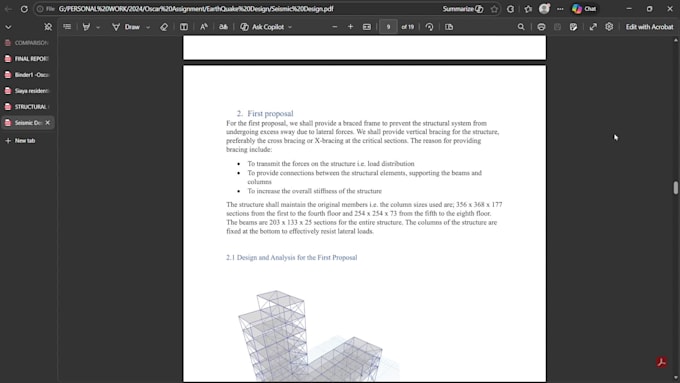Screen dimensions: 680x383
Task: Switch to the Siaya residence tab
Action: click(x=28, y=91)
